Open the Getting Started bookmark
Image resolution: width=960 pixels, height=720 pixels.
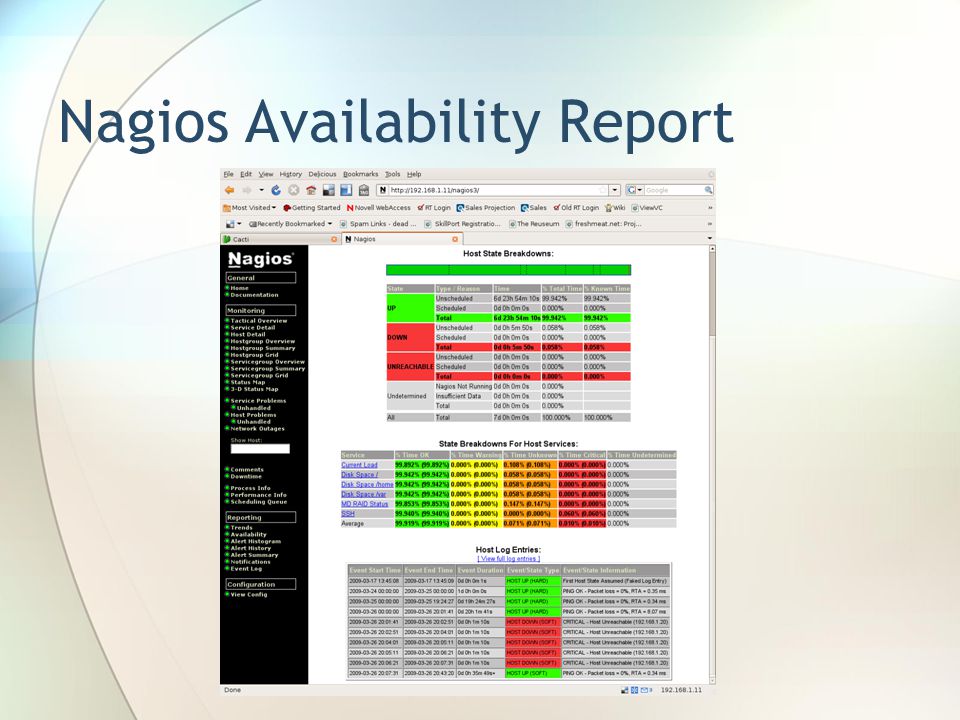coord(312,208)
